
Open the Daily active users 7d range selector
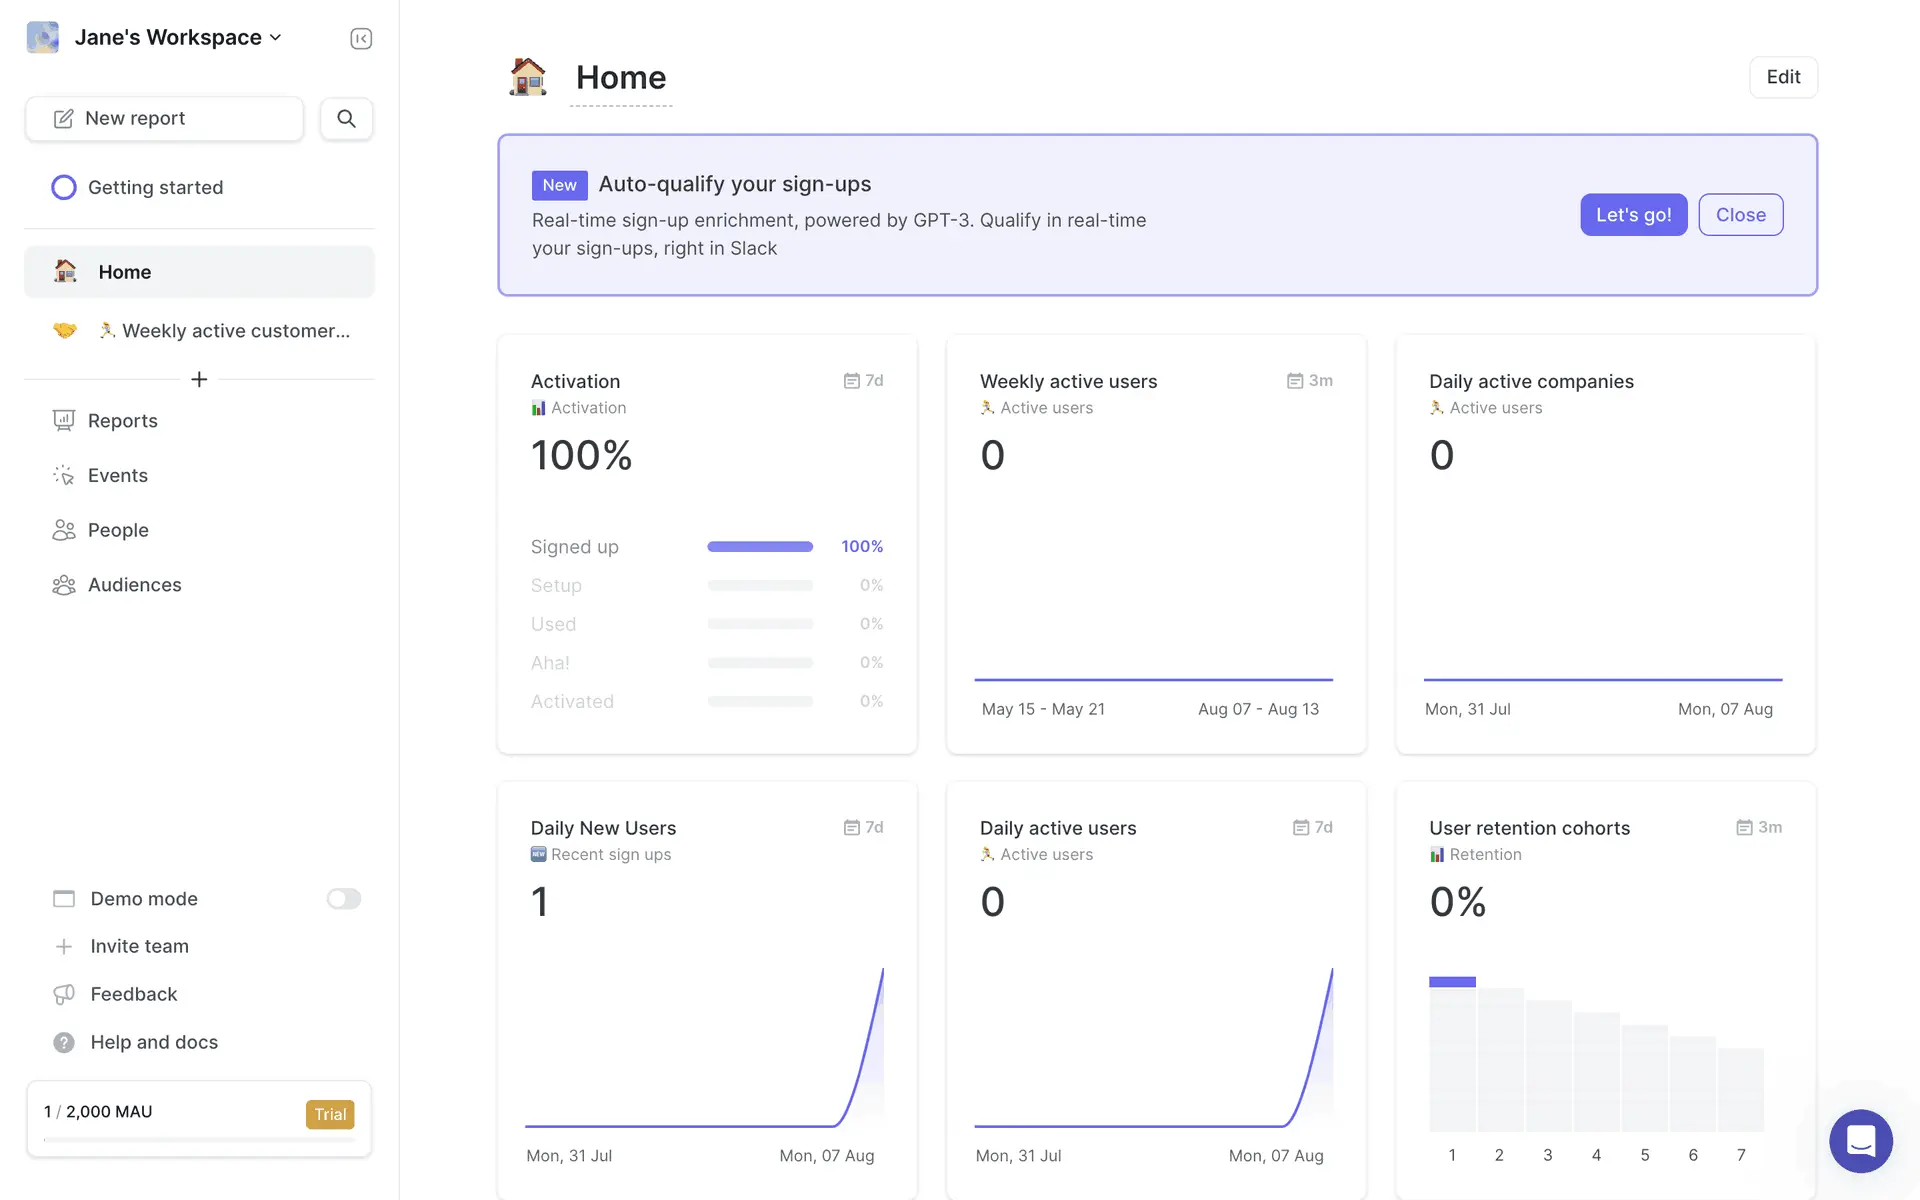[1312, 828]
